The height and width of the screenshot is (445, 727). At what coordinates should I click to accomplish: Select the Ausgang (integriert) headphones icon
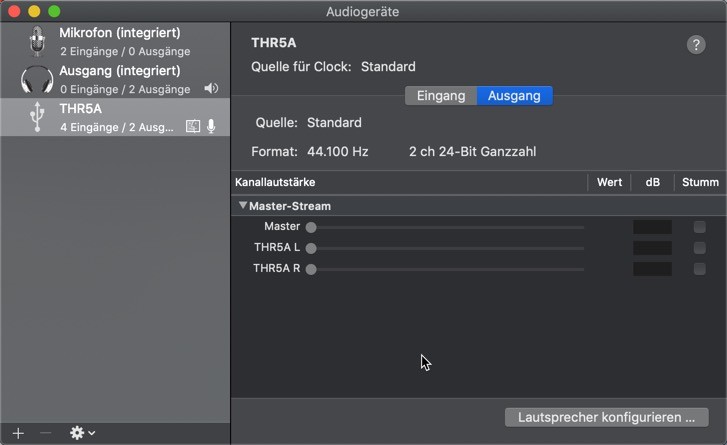click(37, 79)
